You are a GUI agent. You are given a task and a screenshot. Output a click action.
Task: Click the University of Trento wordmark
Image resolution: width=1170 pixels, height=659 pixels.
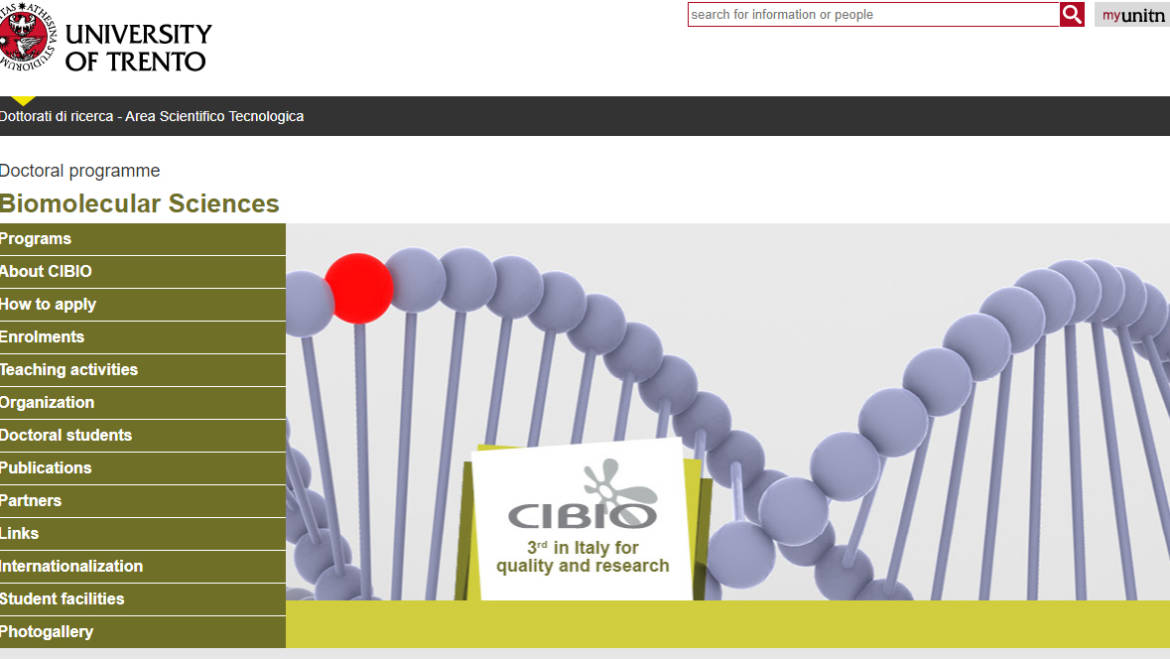[x=138, y=48]
